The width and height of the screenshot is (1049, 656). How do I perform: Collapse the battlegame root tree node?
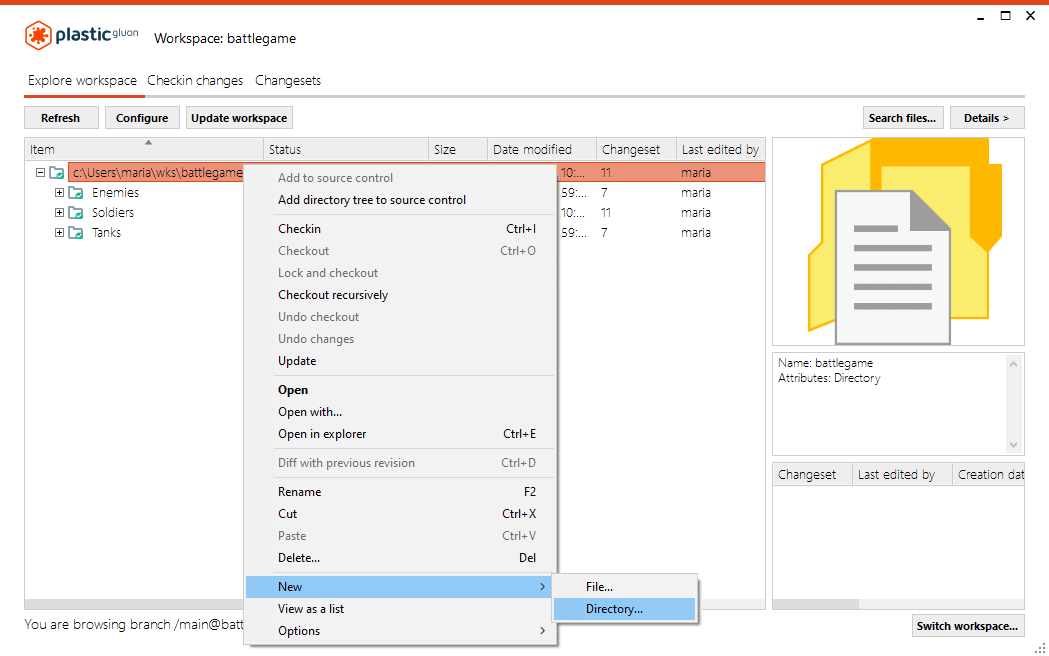40,173
